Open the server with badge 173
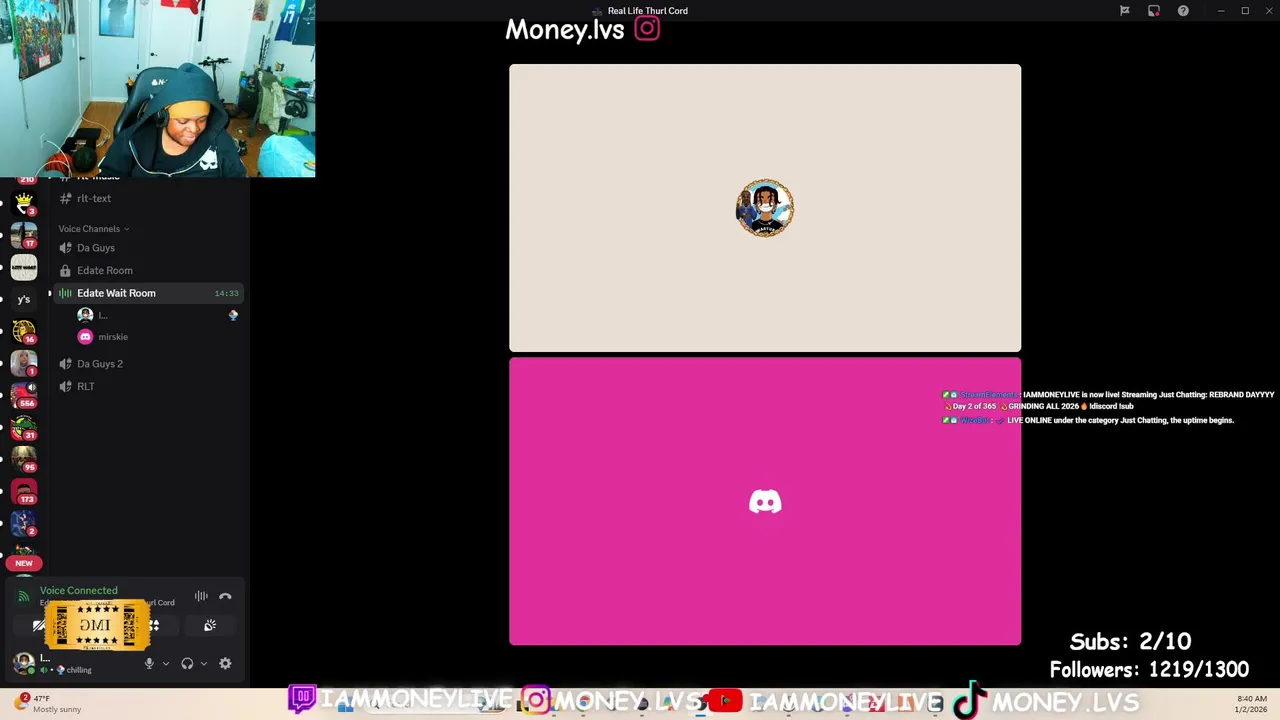Viewport: 1280px width, 720px height. tap(24, 491)
